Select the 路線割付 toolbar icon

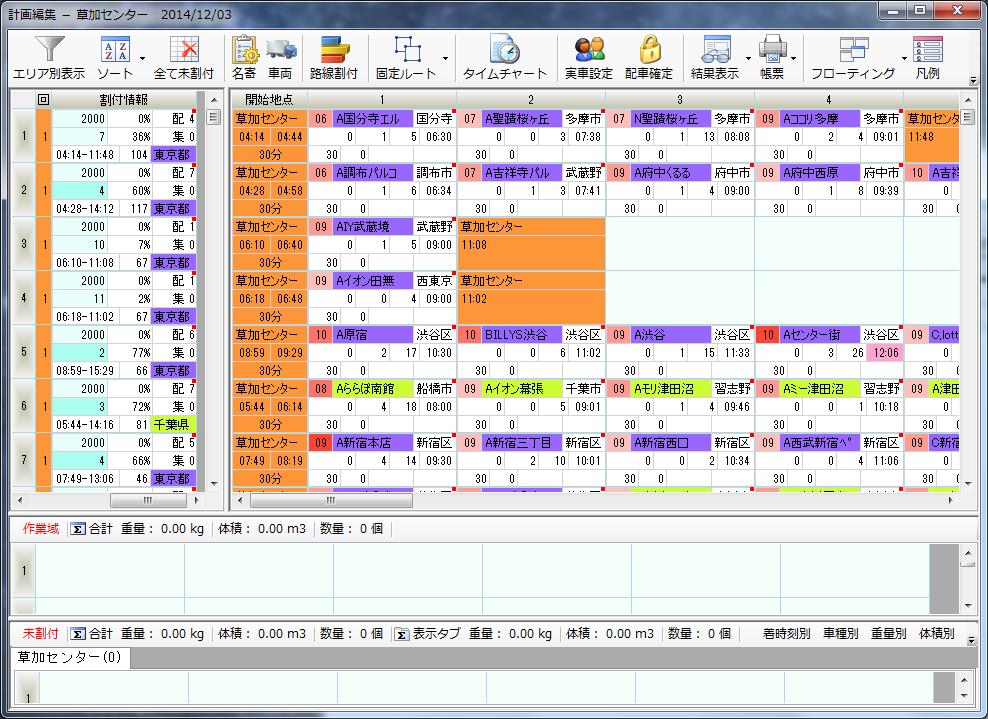click(333, 50)
